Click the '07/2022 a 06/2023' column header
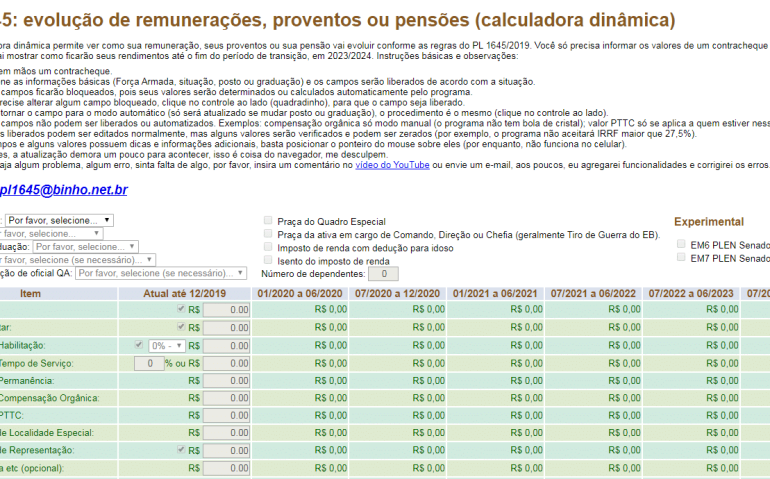Viewport: 770px width, 479px height. [691, 294]
